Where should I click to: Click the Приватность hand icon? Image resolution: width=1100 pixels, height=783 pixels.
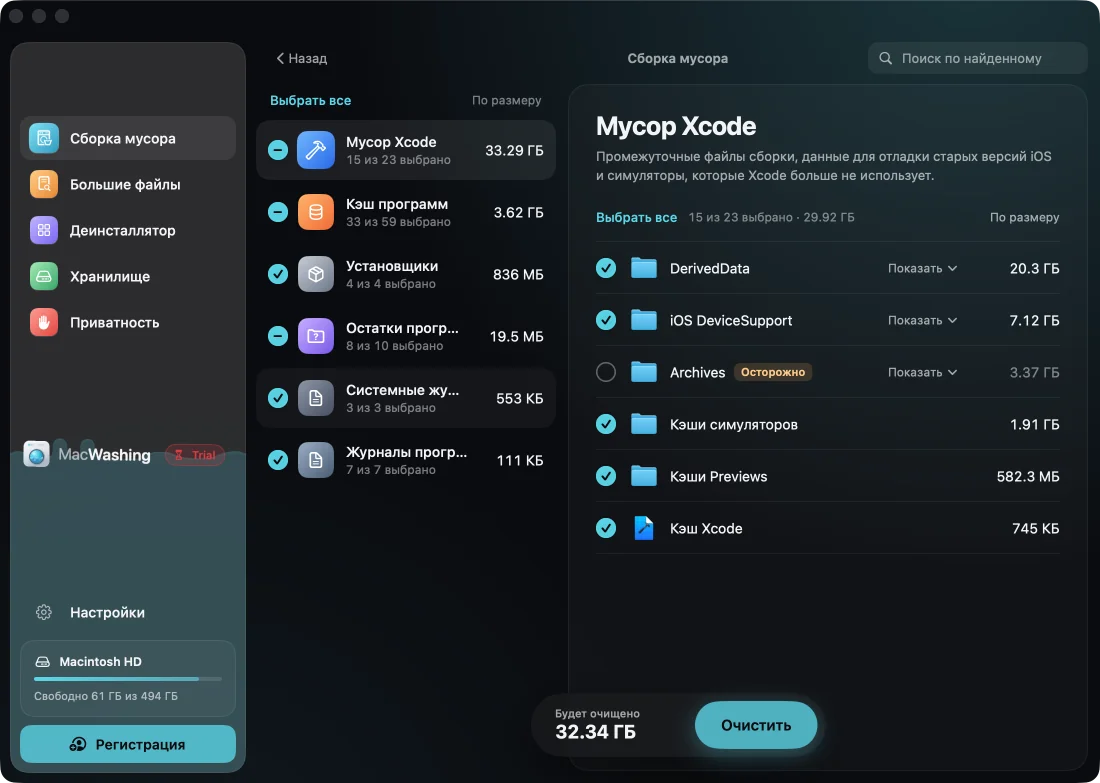tap(43, 323)
